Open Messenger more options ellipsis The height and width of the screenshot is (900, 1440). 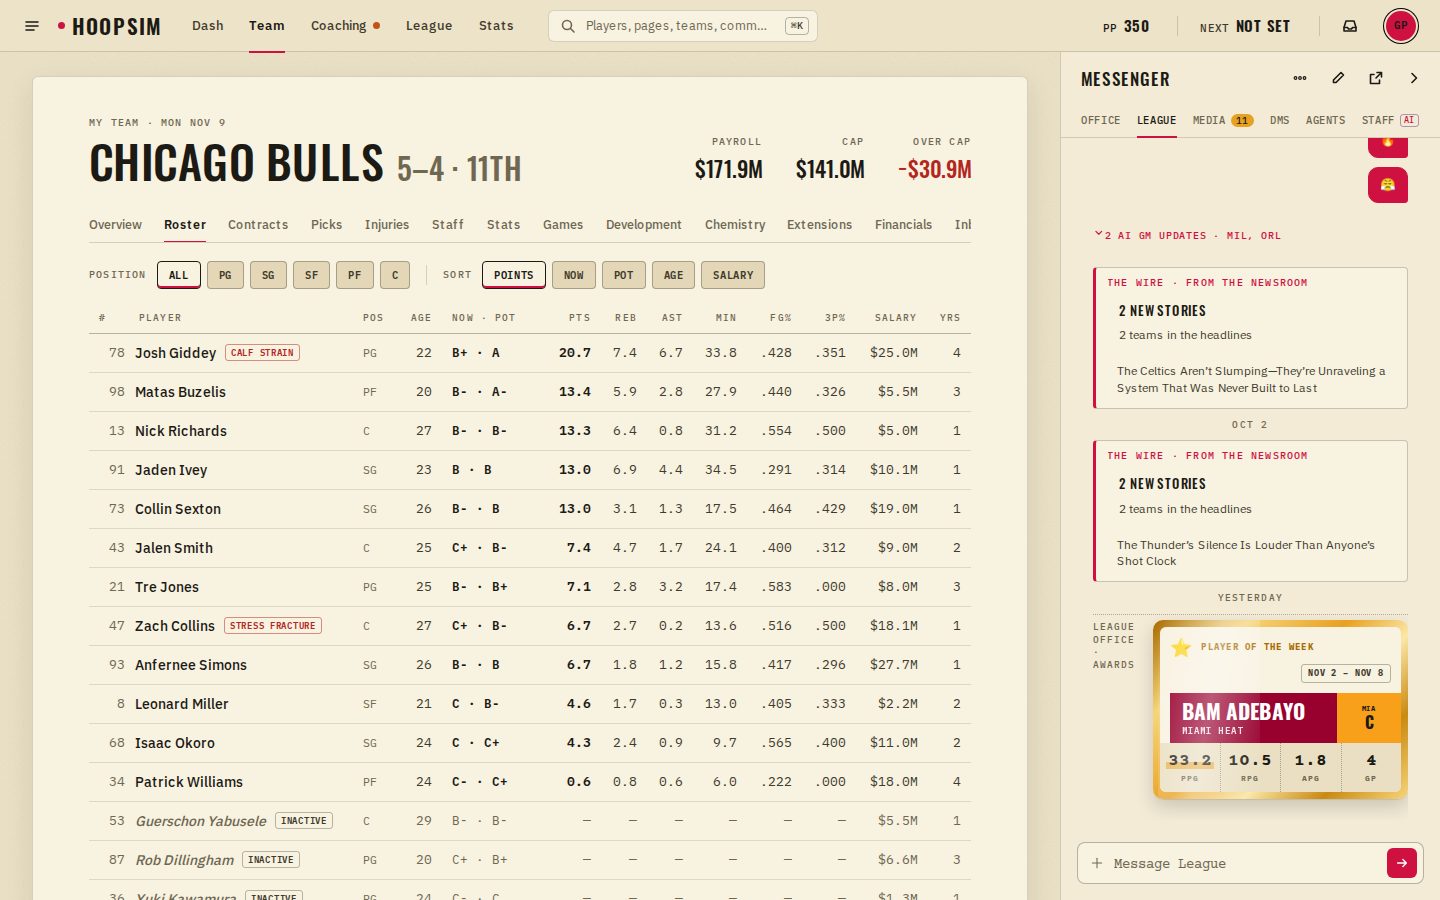[x=1300, y=78]
